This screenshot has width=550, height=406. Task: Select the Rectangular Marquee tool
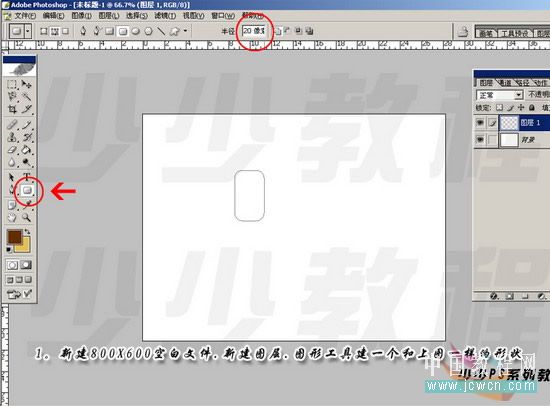pos(12,84)
